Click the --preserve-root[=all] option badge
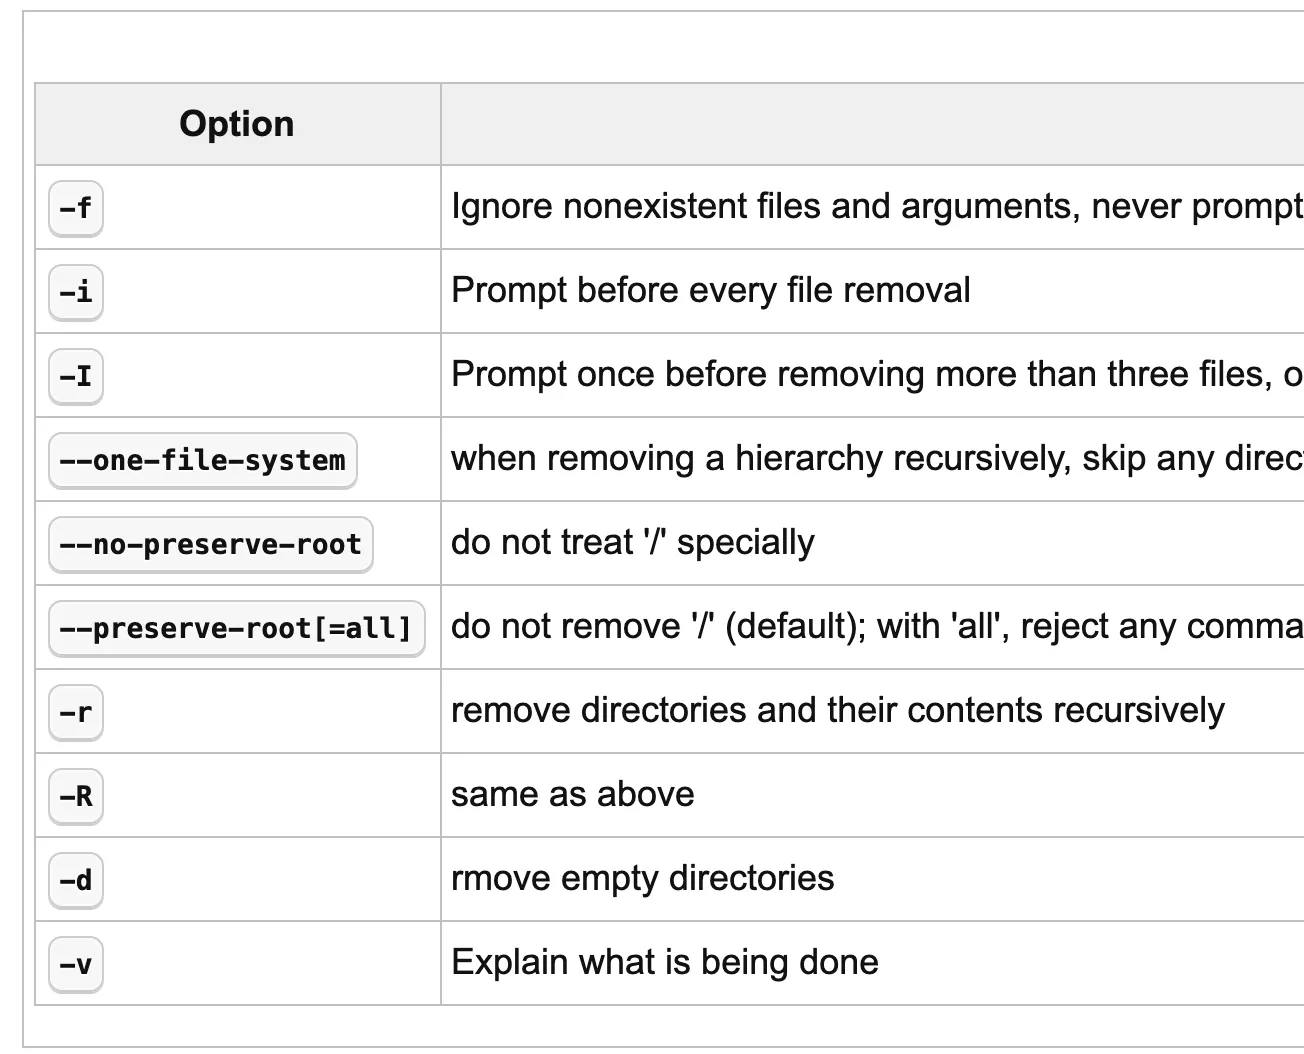 [237, 628]
